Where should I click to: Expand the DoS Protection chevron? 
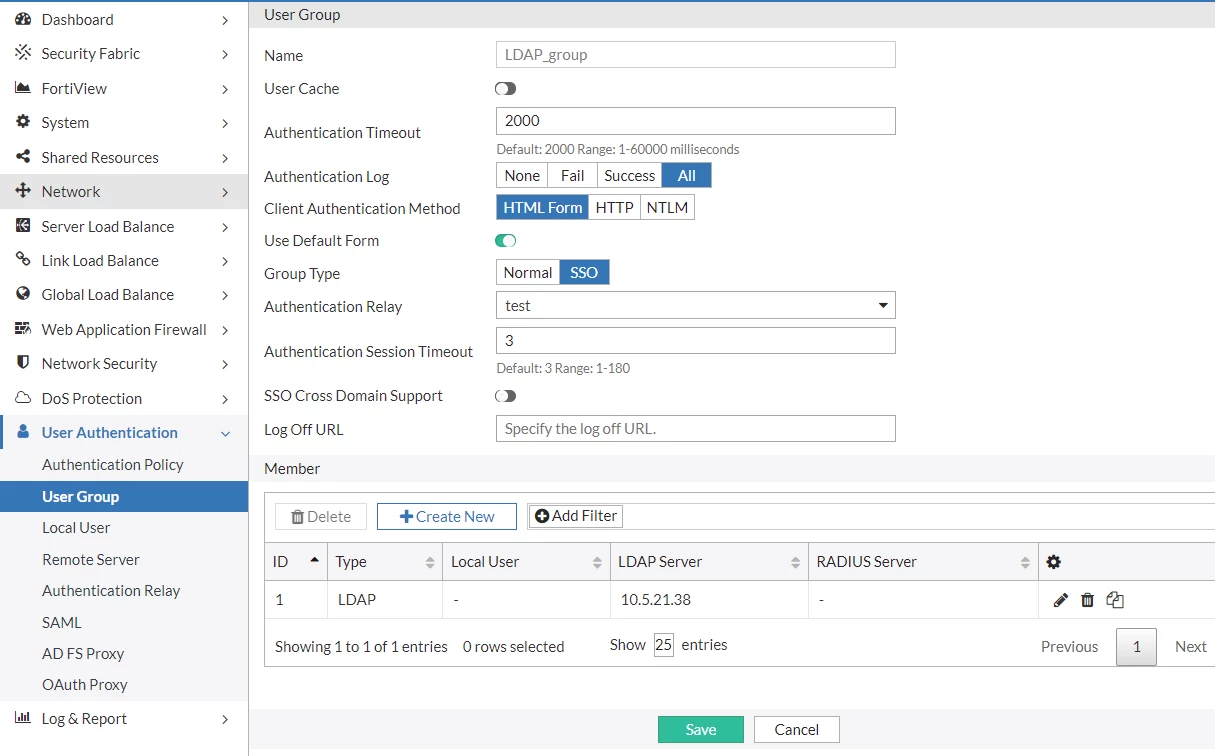pyautogui.click(x=225, y=399)
